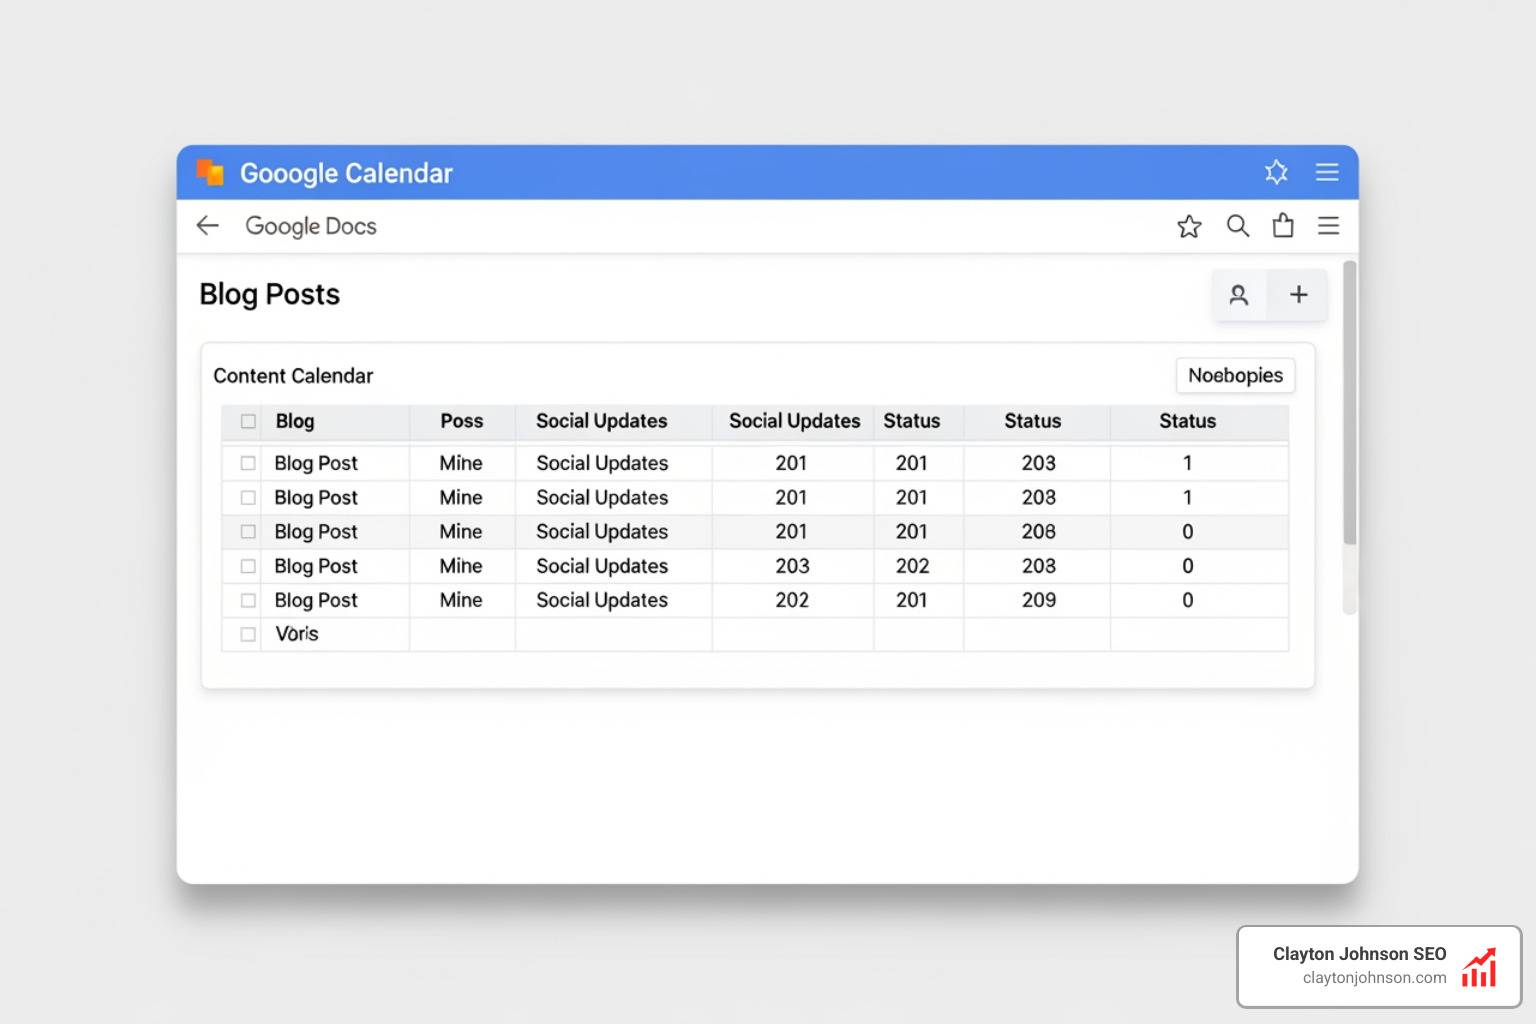Viewport: 1536px width, 1024px height.
Task: Click the Google Docs title text
Action: (311, 227)
